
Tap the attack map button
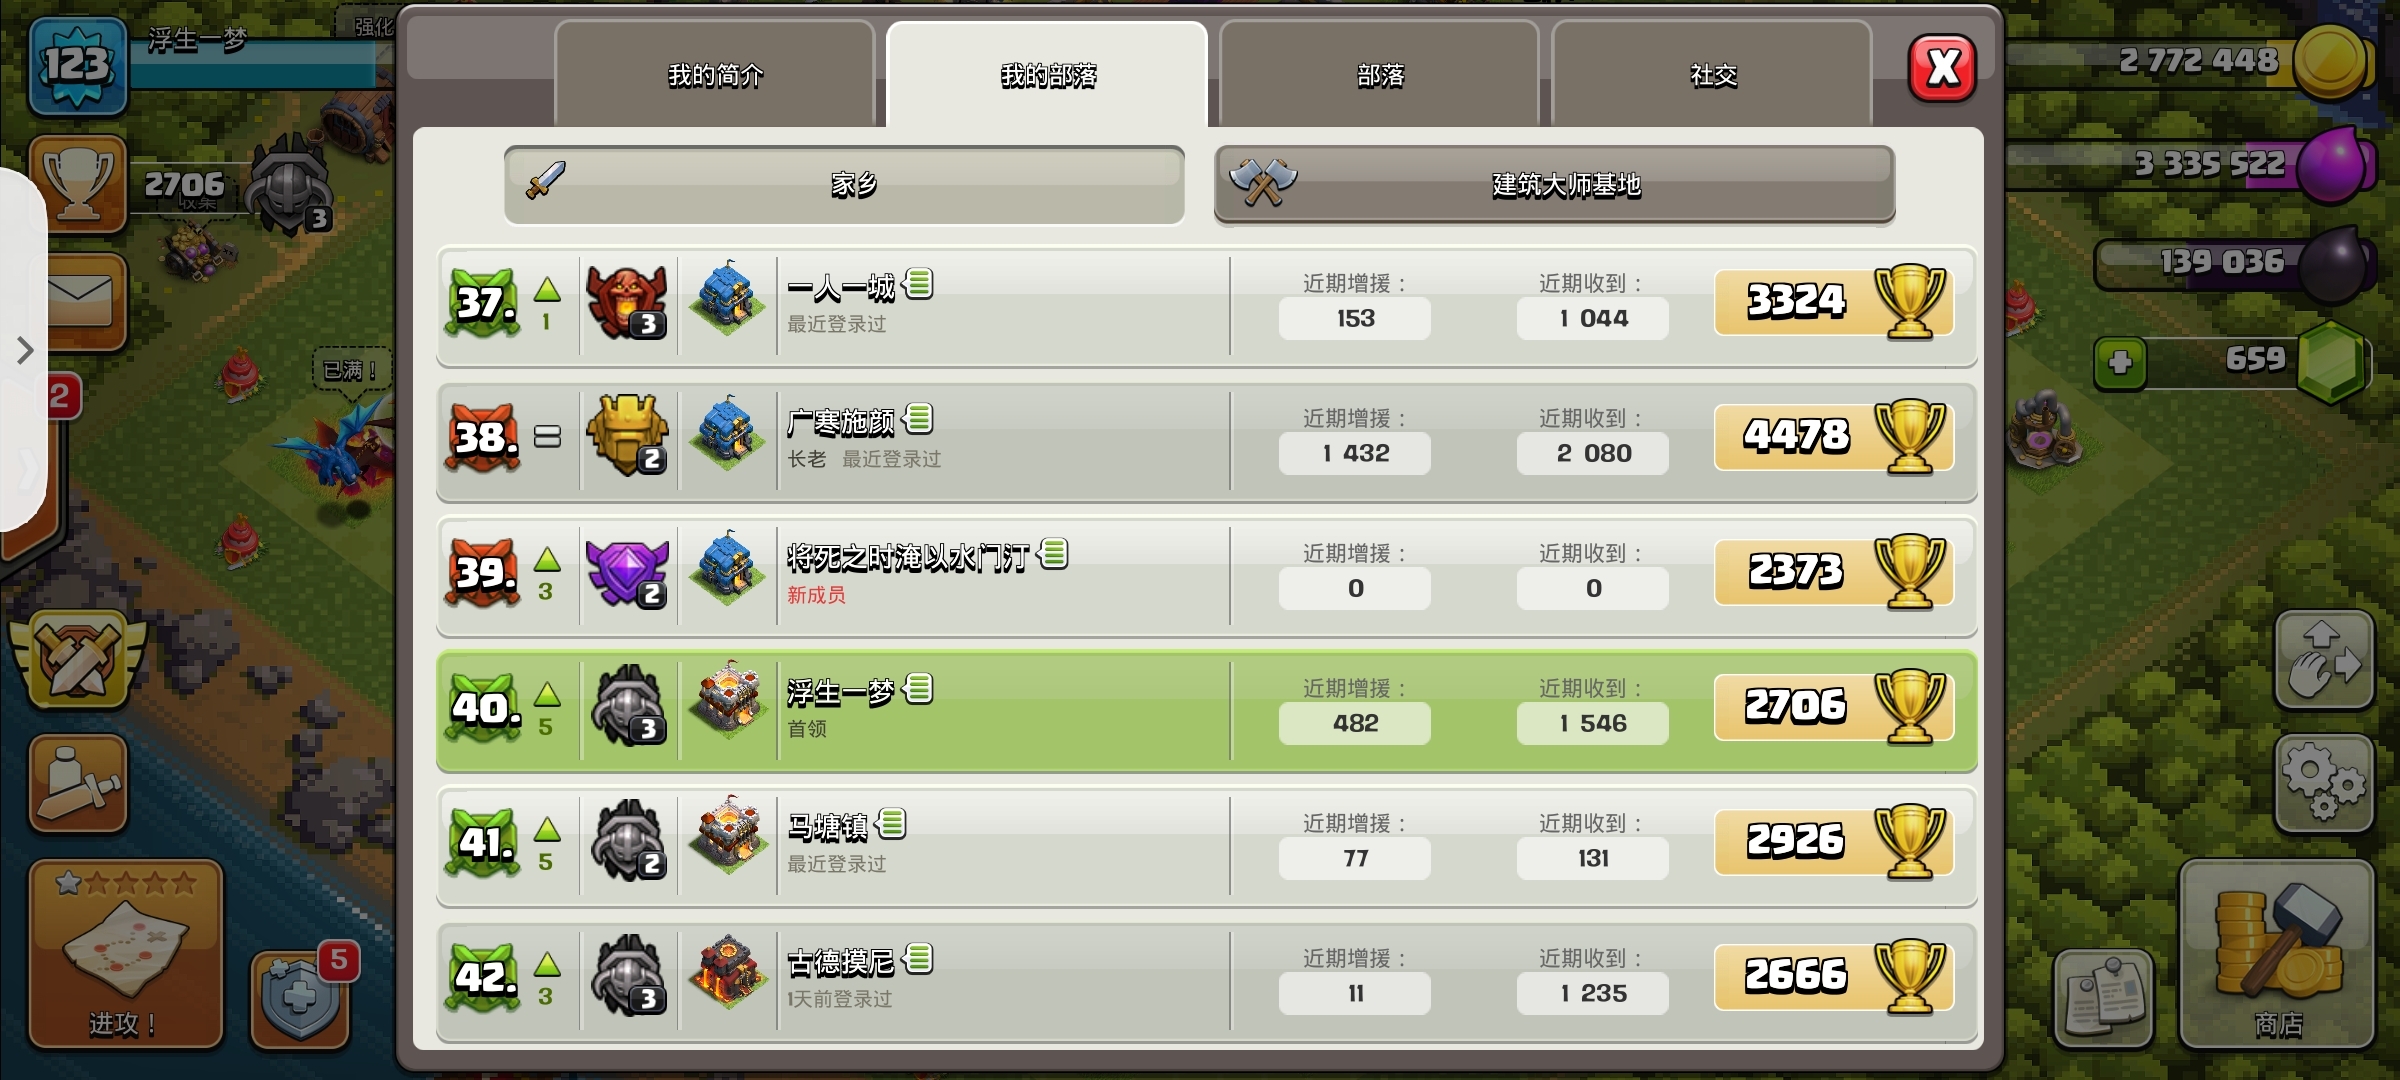(125, 954)
